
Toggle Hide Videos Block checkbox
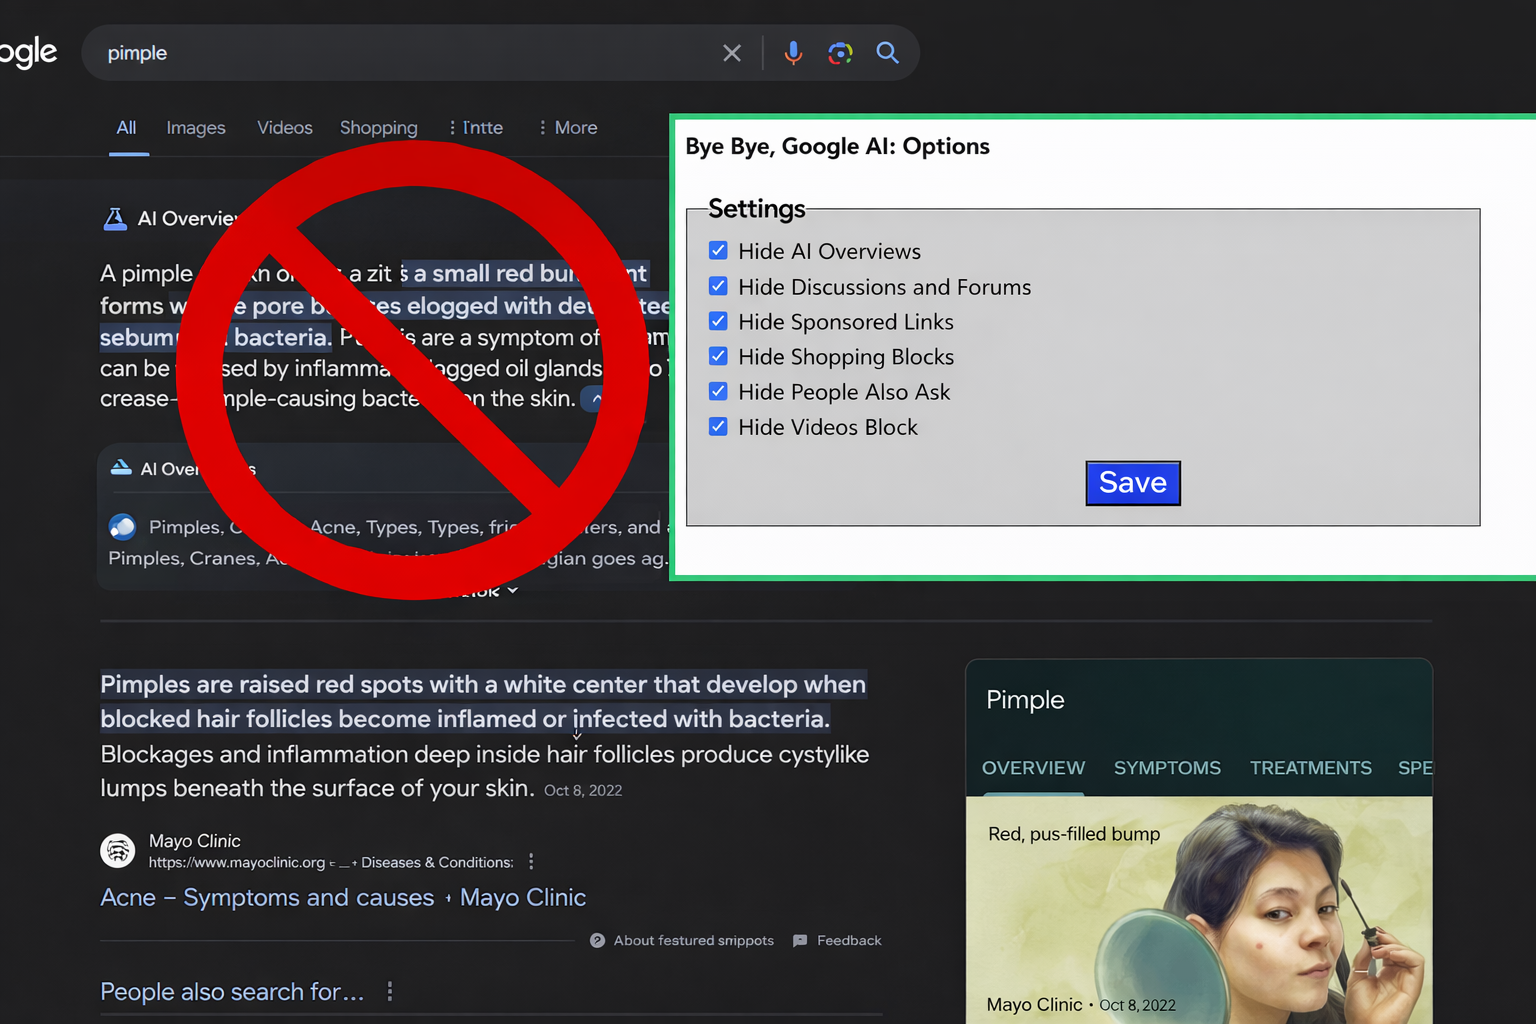718,427
